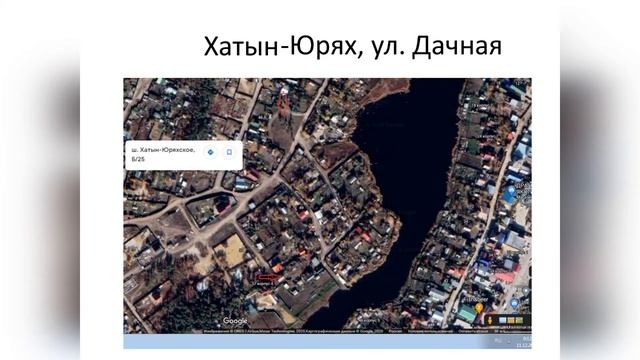This screenshot has width=640, height=360.
Task: Click the blue Directions icon in the address card
Action: point(211,152)
